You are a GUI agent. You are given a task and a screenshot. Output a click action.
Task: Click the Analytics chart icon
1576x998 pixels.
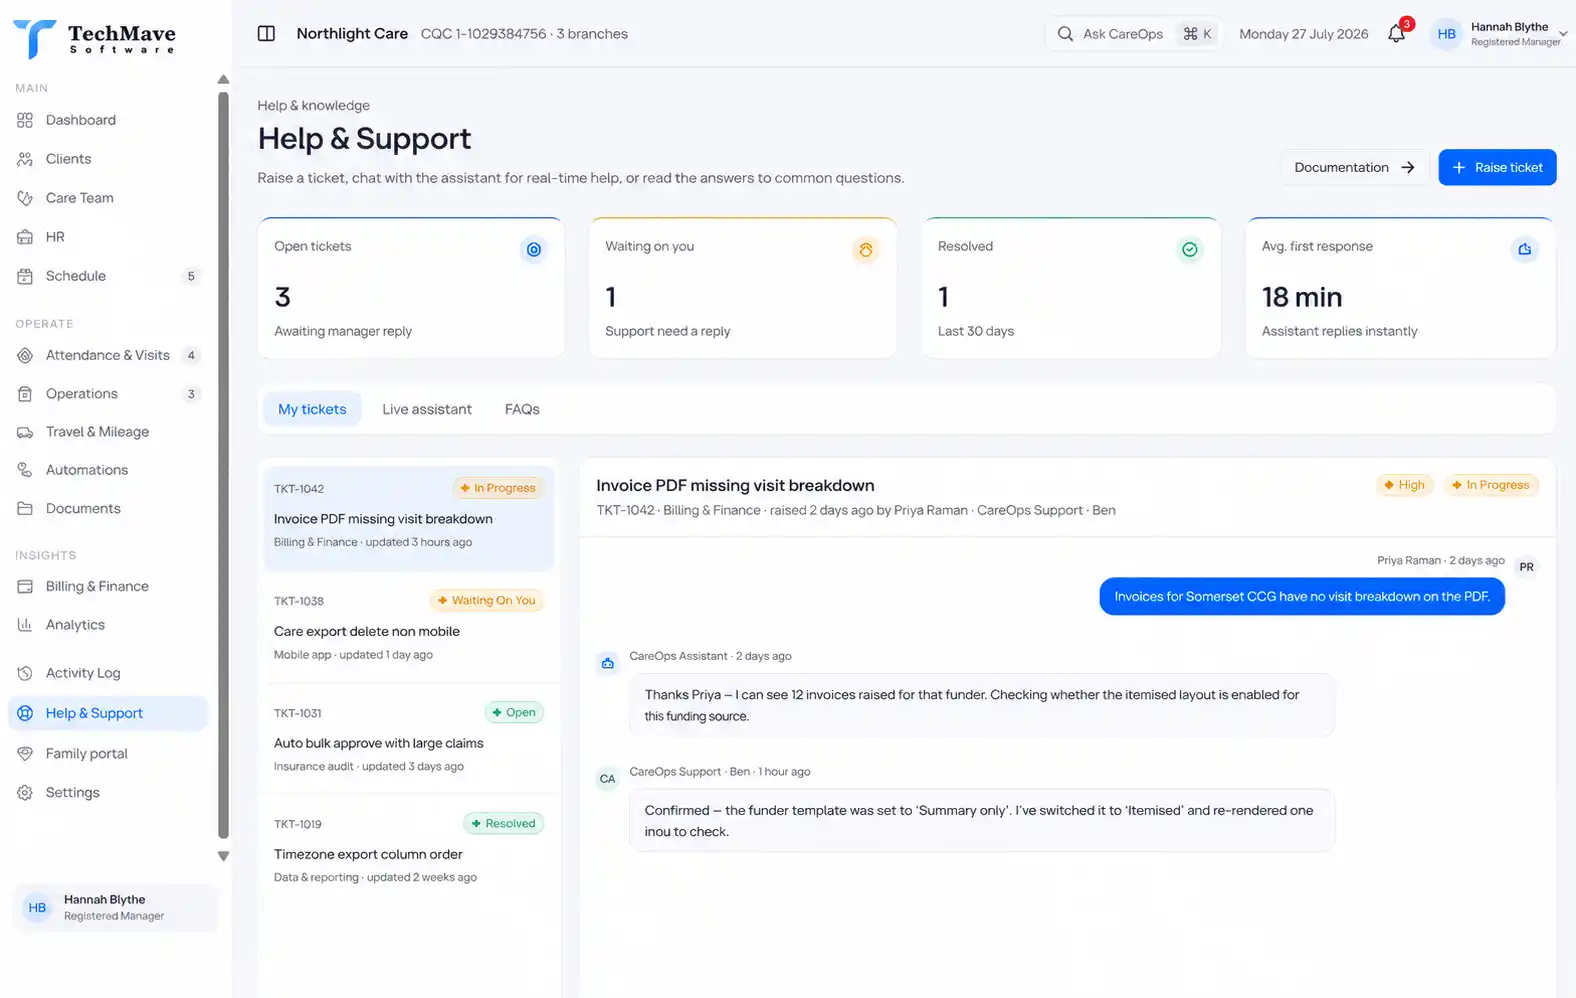point(25,625)
